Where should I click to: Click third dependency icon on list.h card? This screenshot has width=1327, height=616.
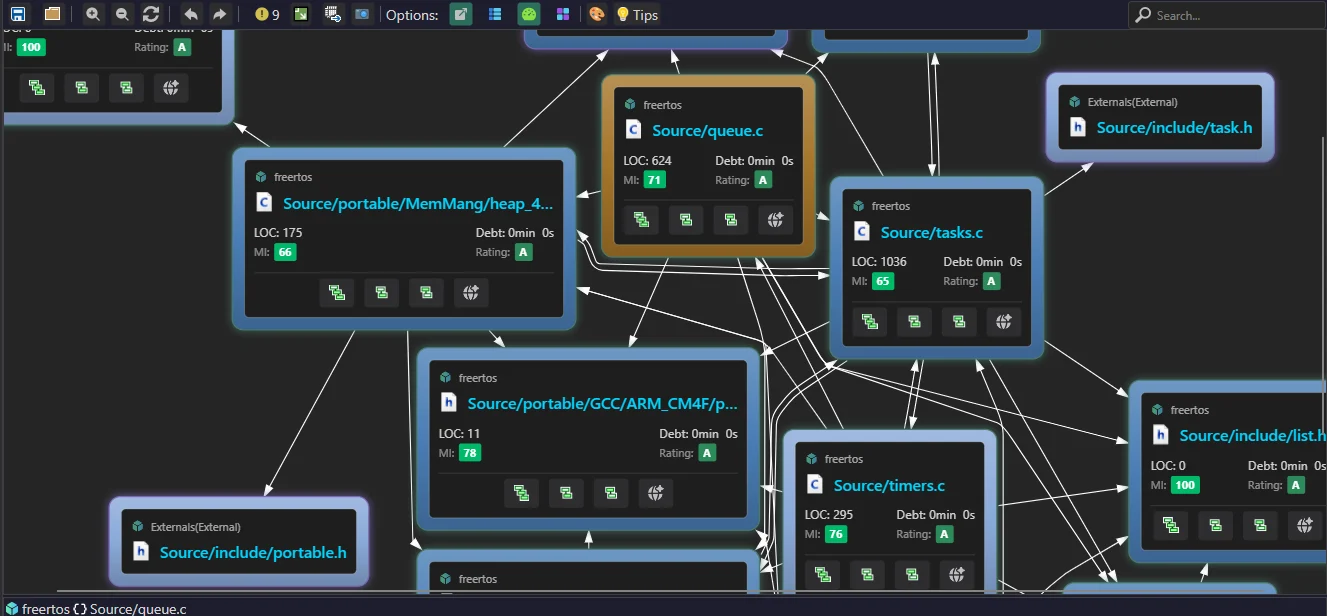[x=1260, y=525]
